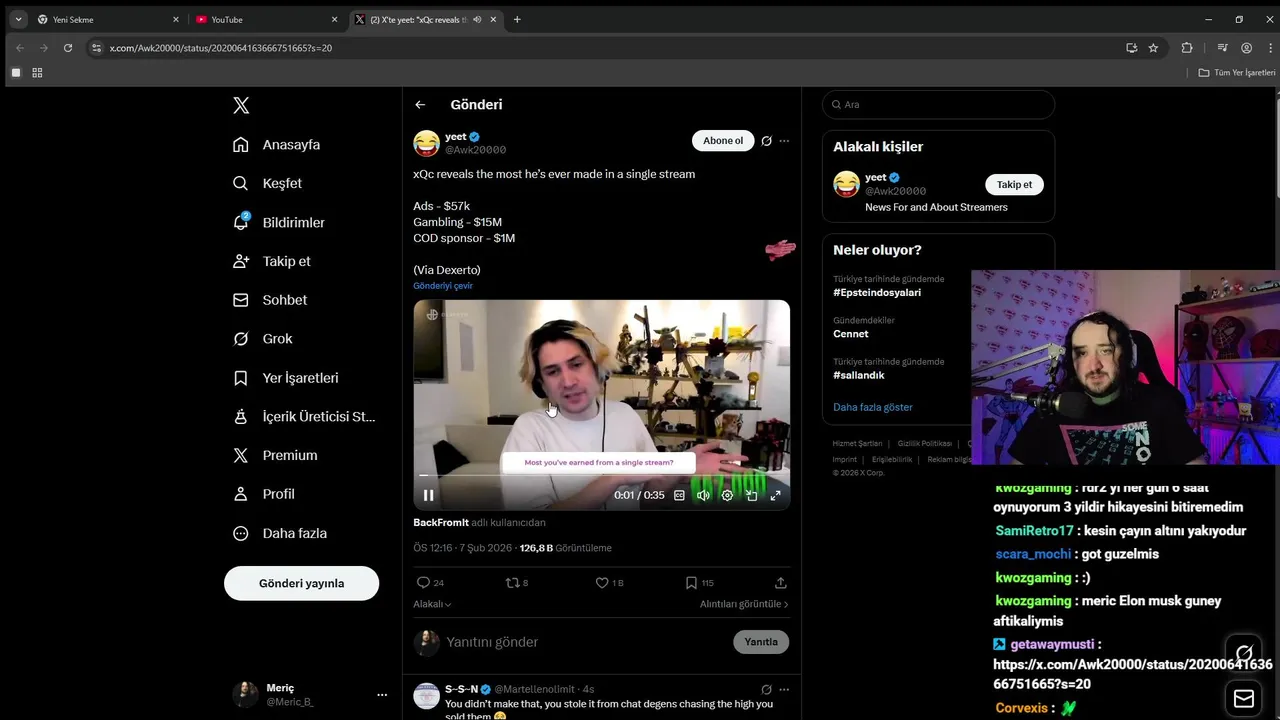Viewport: 1280px width, 720px height.
Task: Open the more options menu on yeet's post
Action: click(x=784, y=141)
